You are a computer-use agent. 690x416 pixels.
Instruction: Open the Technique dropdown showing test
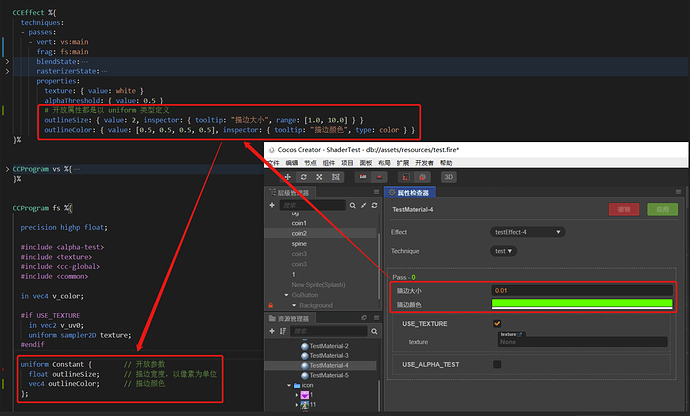[503, 251]
